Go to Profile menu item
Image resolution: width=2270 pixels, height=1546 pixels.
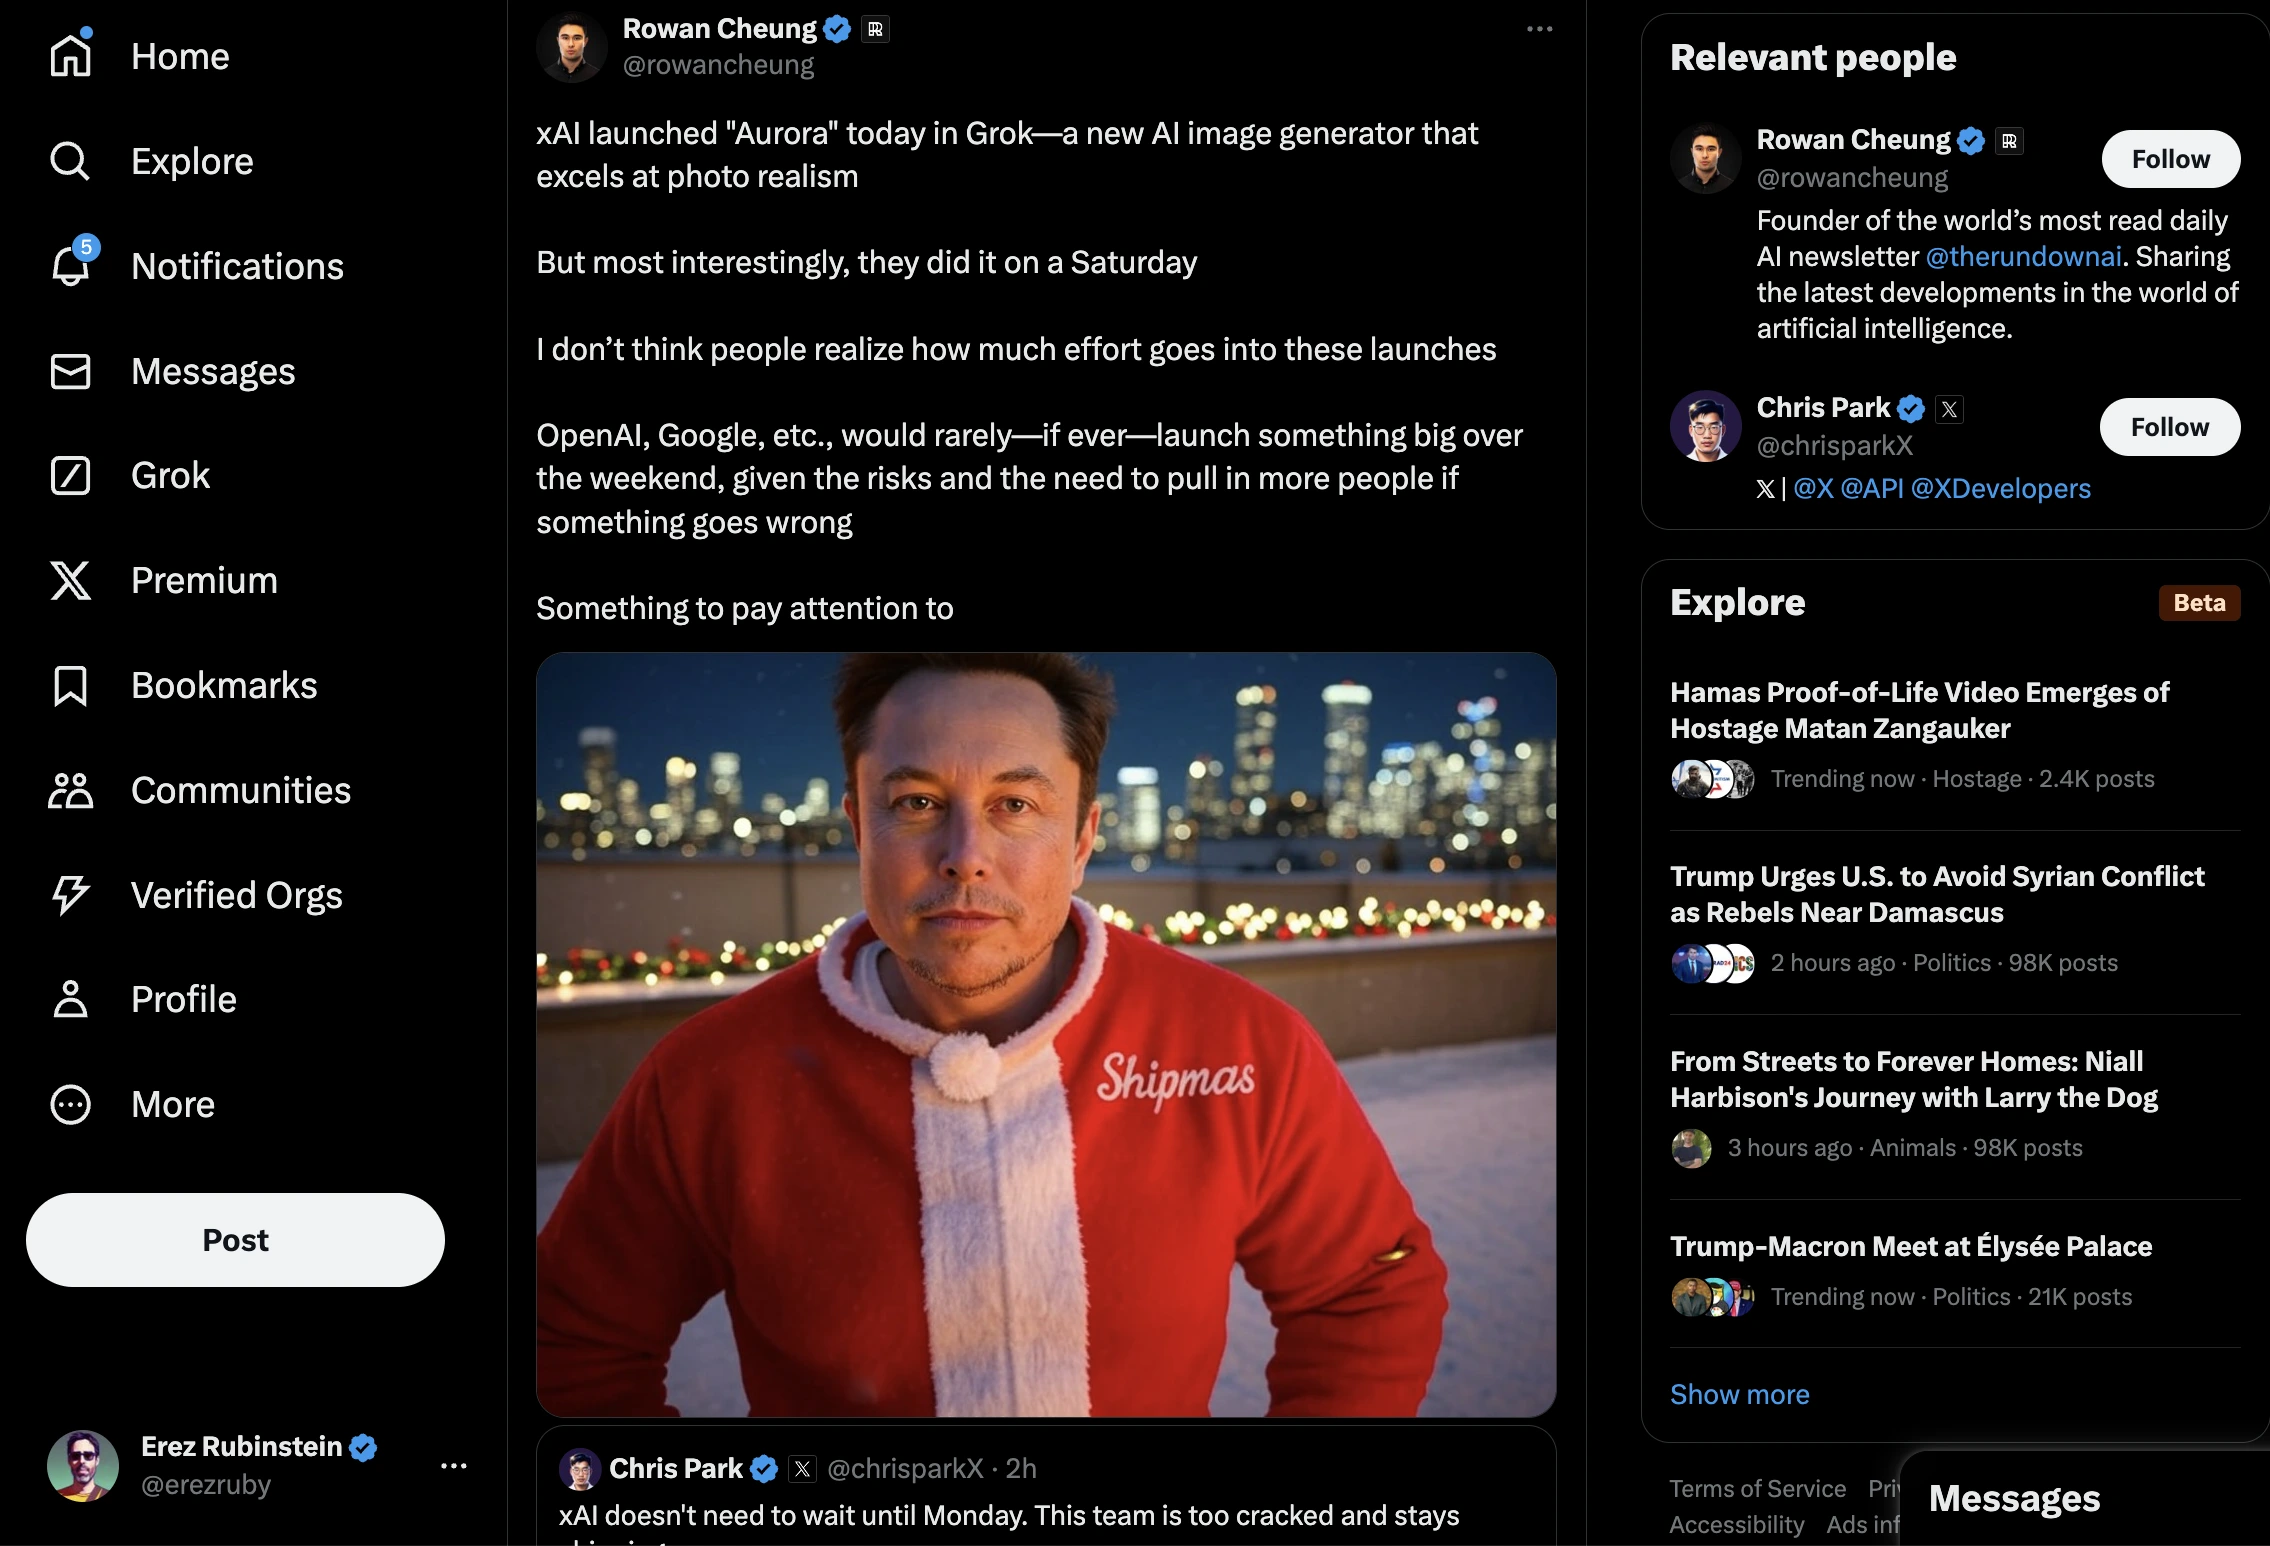[184, 999]
